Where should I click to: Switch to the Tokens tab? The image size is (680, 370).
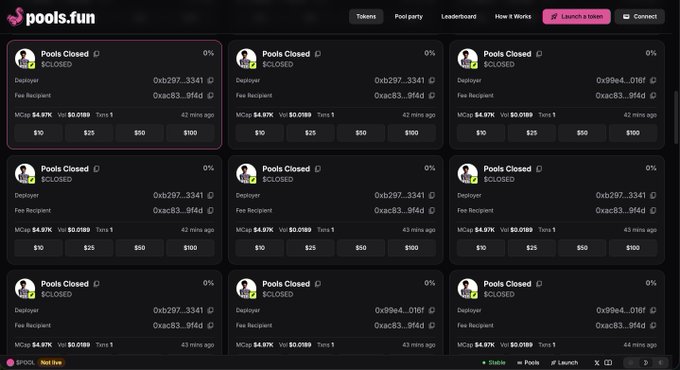click(x=366, y=16)
